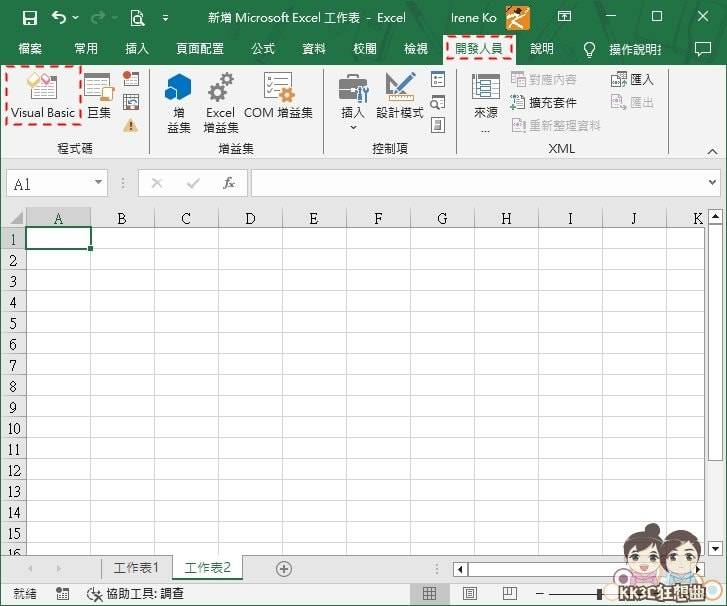This screenshot has width=727, height=606.
Task: Click the zoom out minus button
Action: (x=540, y=593)
